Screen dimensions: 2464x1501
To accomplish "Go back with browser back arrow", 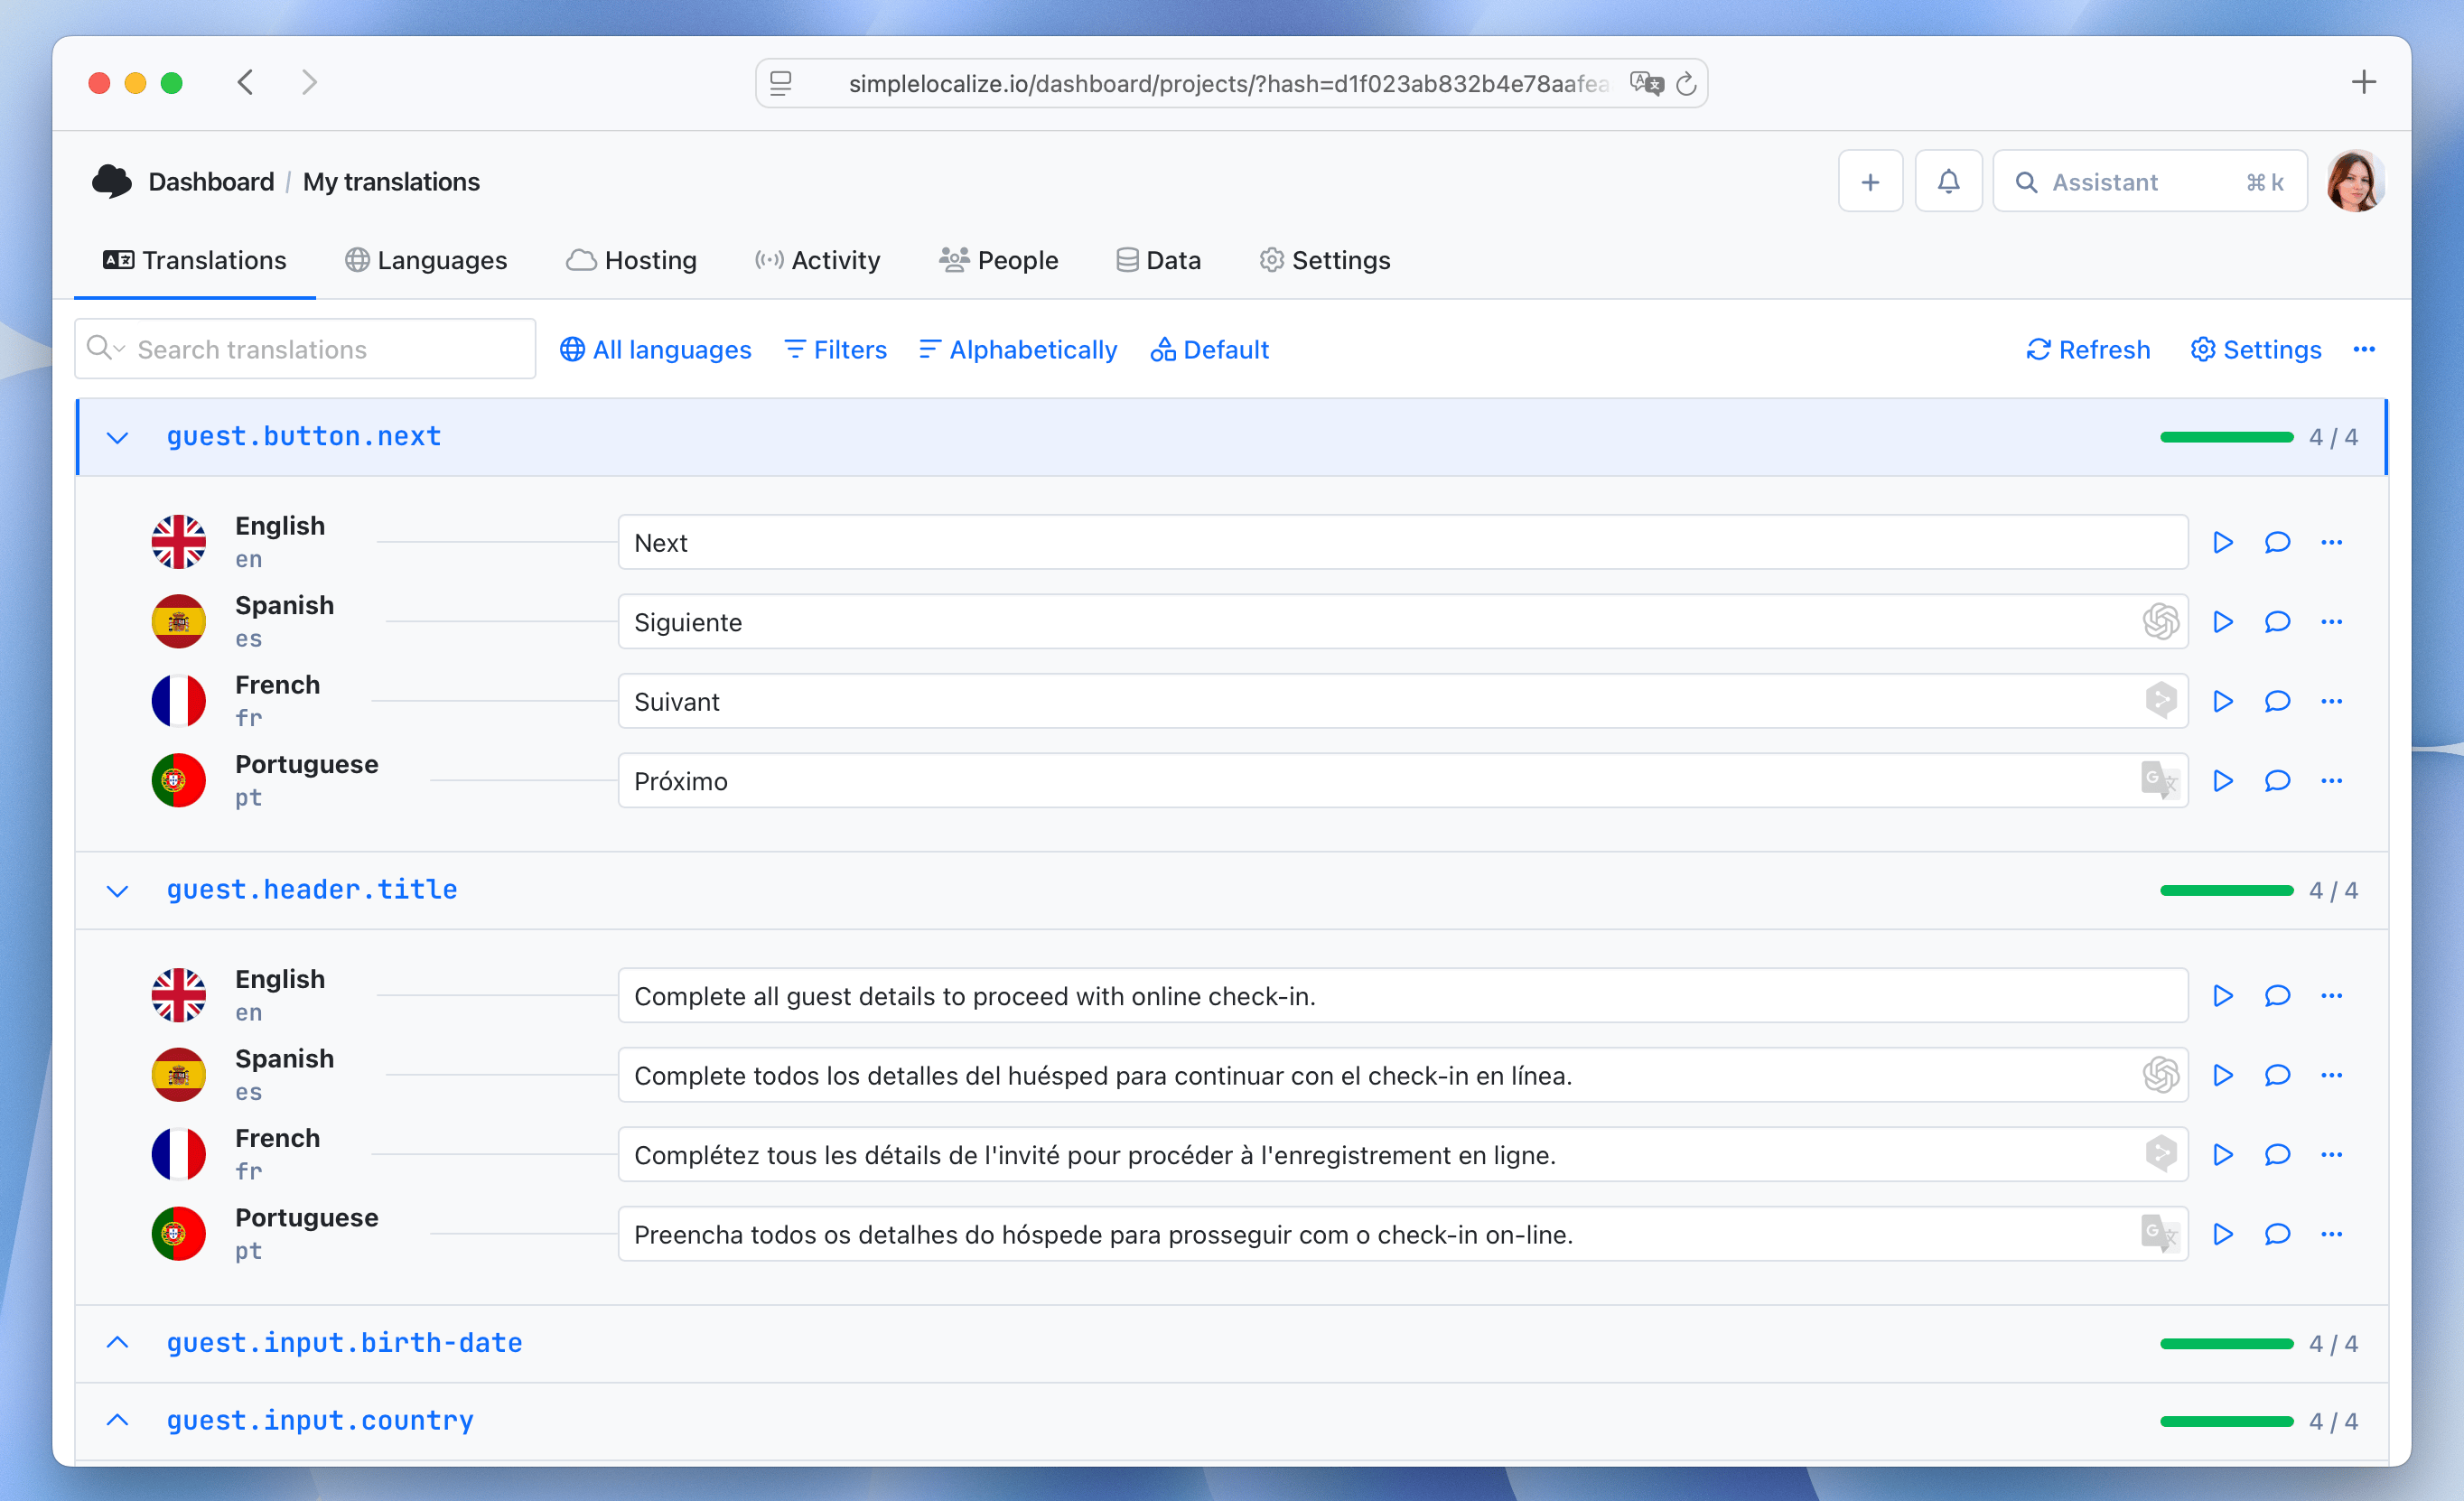I will tap(245, 82).
